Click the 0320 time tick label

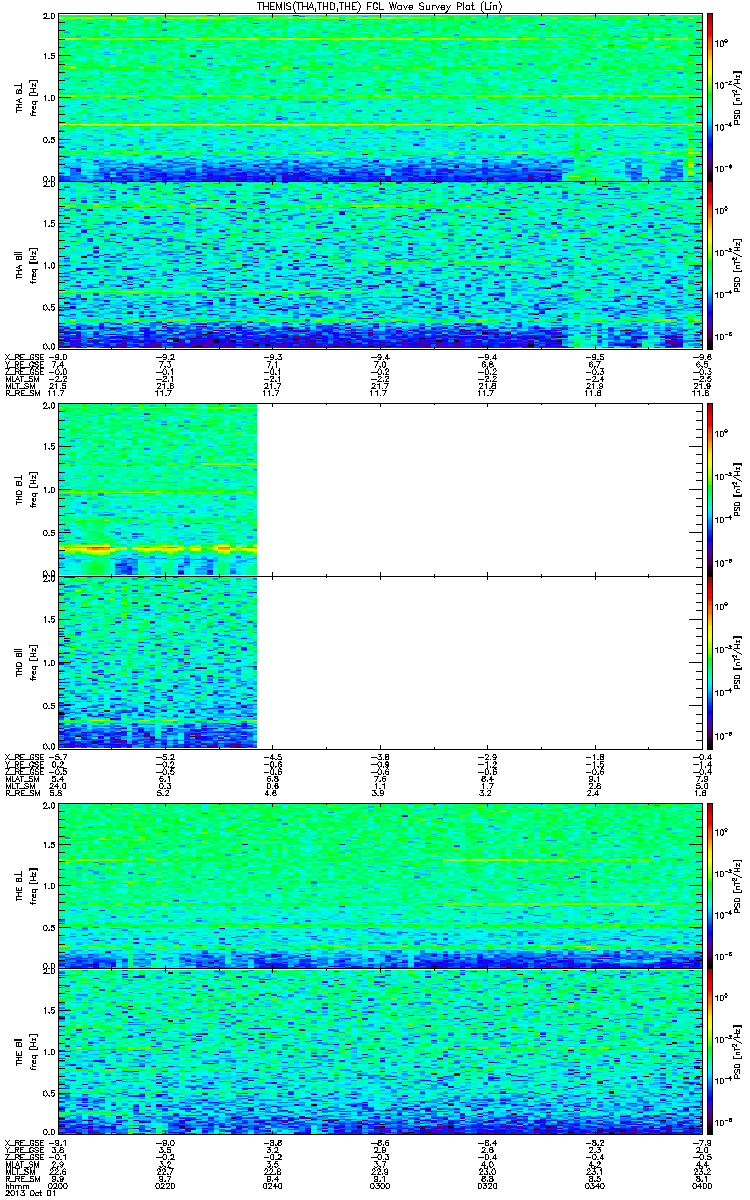point(485,1185)
